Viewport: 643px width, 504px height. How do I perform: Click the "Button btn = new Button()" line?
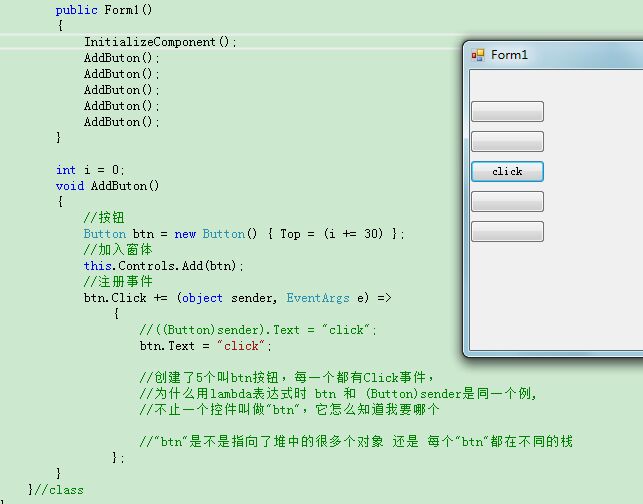(244, 234)
